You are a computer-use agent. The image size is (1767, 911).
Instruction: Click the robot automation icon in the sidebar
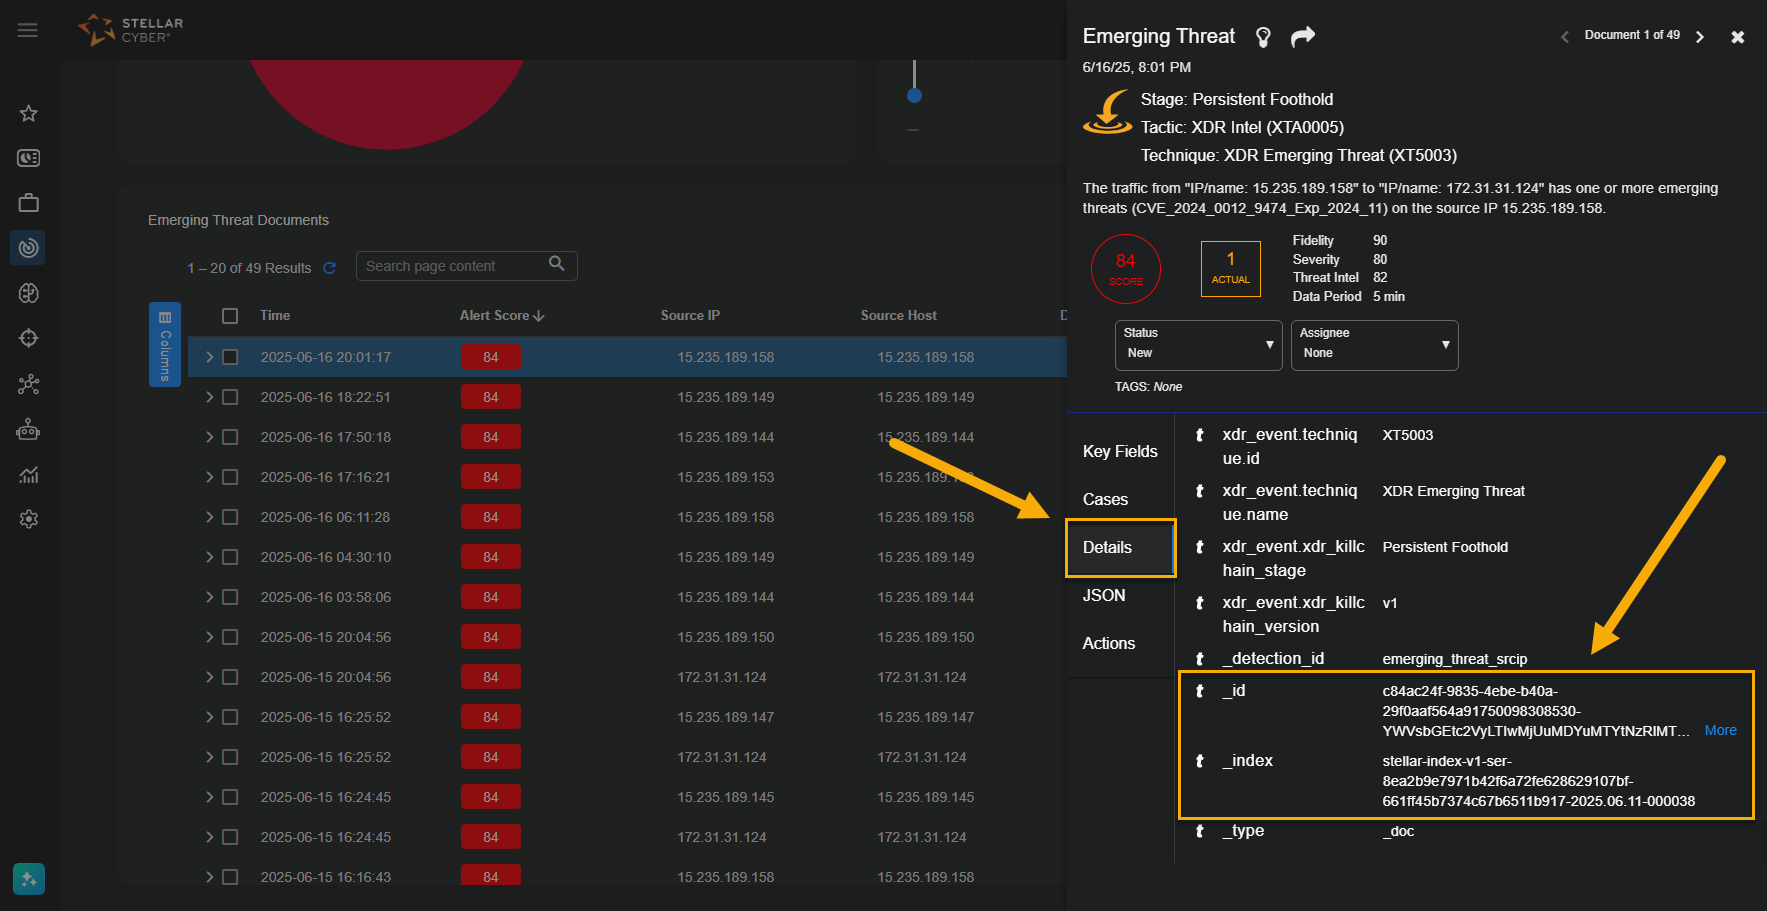click(27, 429)
